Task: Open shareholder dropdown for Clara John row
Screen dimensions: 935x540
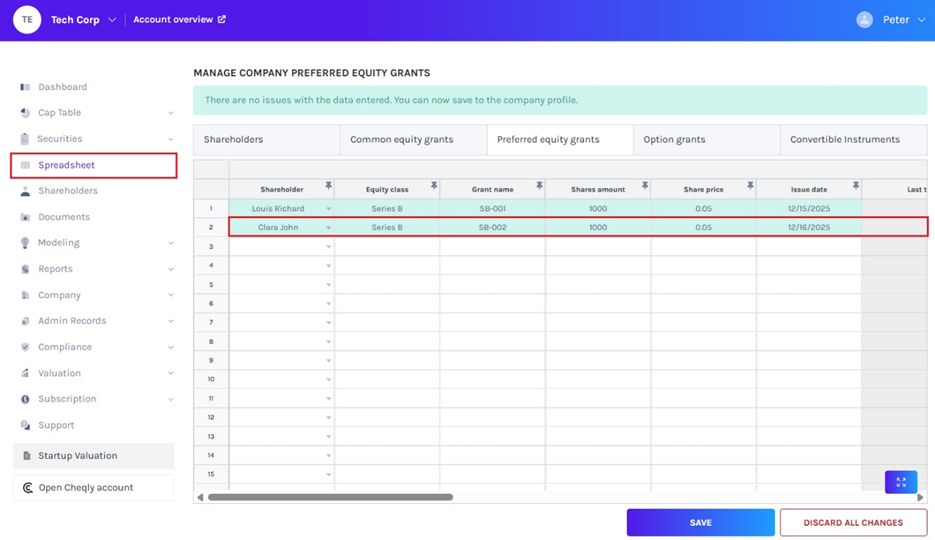Action: (329, 228)
